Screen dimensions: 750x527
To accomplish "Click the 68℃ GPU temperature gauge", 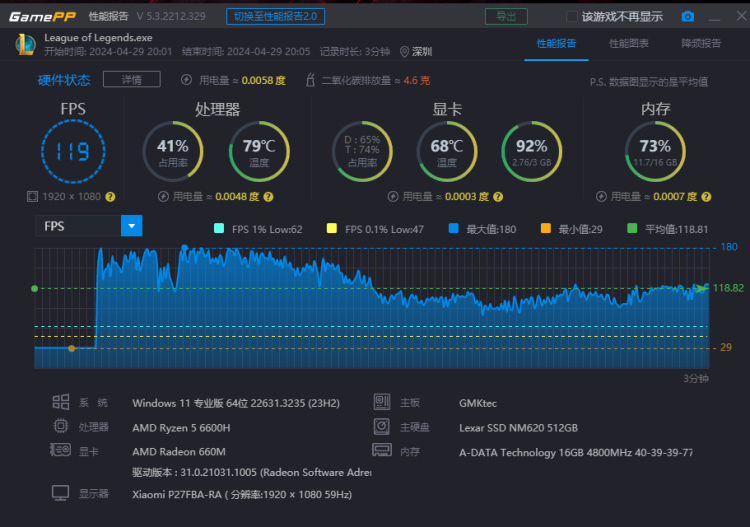I will click(447, 151).
